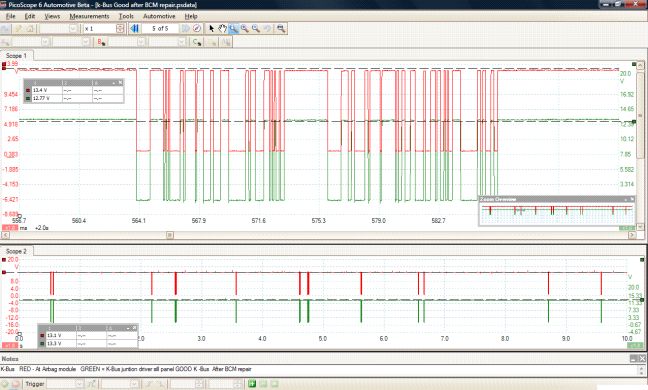Open the buffer navigator compass icon

tap(197, 29)
